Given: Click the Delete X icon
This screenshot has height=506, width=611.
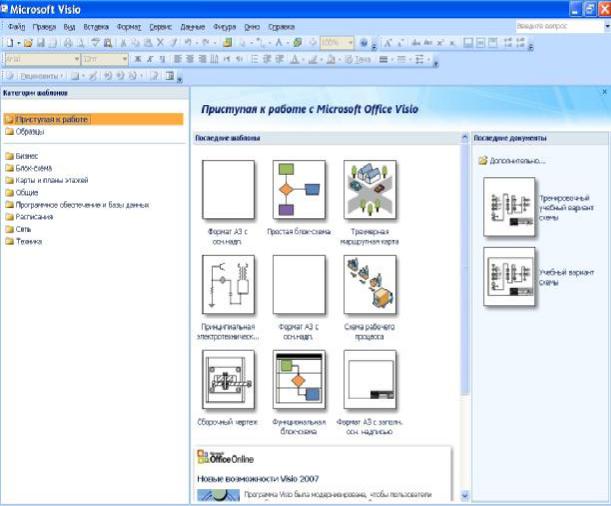Looking at the screenshot, I should 160,43.
